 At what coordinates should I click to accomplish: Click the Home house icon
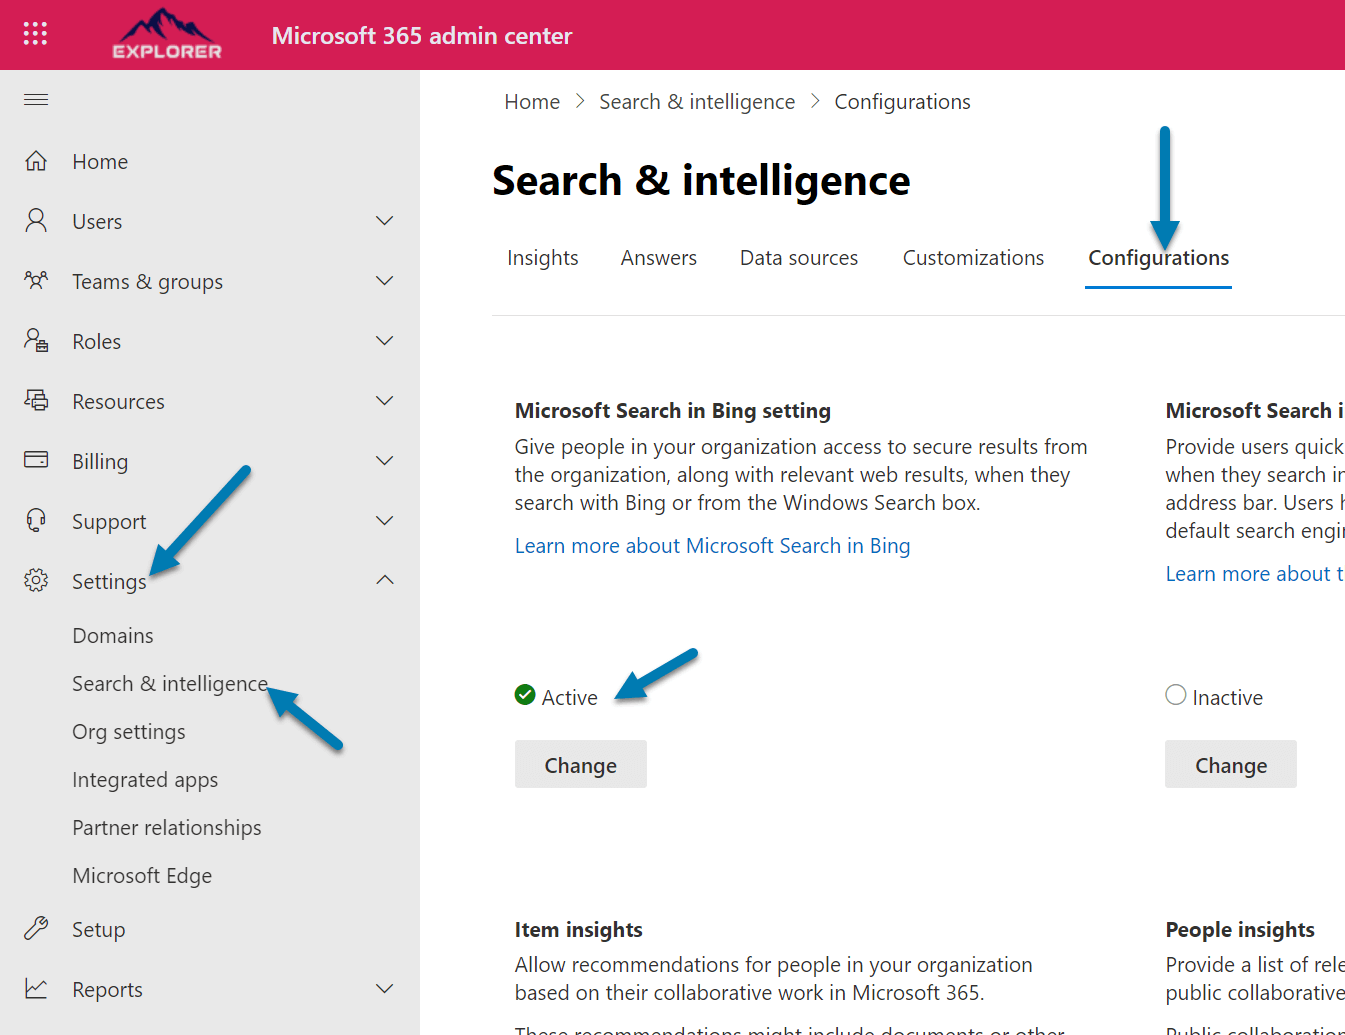click(x=36, y=161)
